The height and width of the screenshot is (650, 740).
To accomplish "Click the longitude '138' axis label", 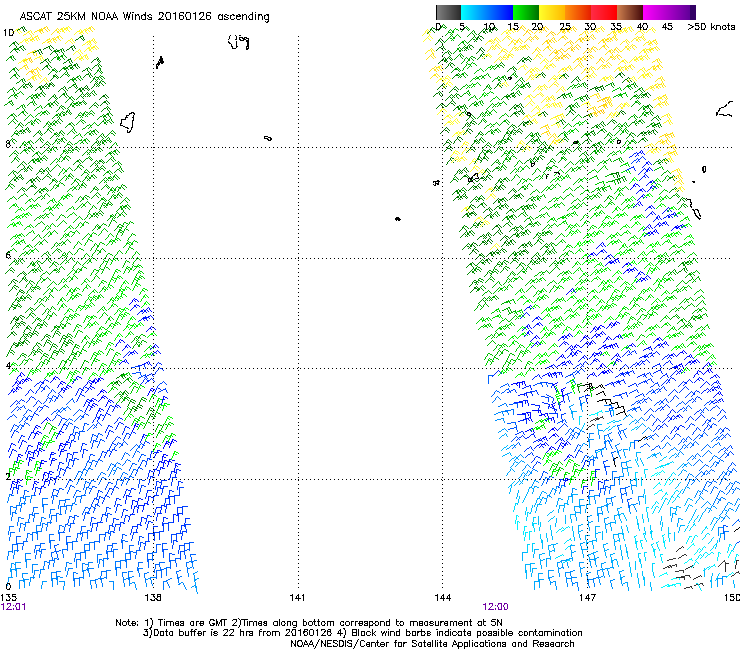I will pos(153,598).
